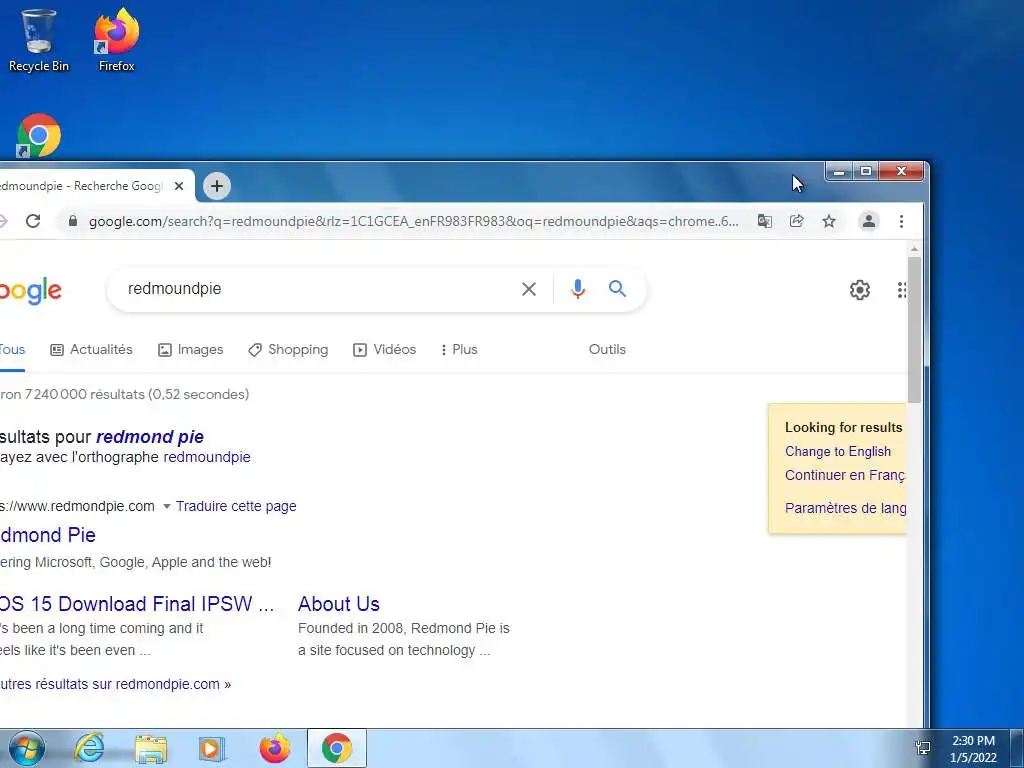Click the results count text
The image size is (1024, 768).
click(125, 394)
